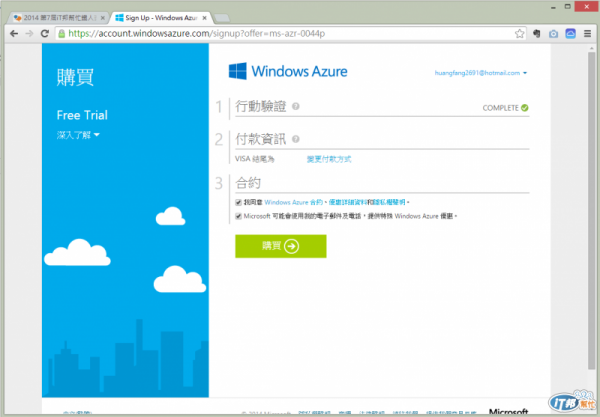Open the Evernote elephant extension
The height and width of the screenshot is (417, 600).
537,34
